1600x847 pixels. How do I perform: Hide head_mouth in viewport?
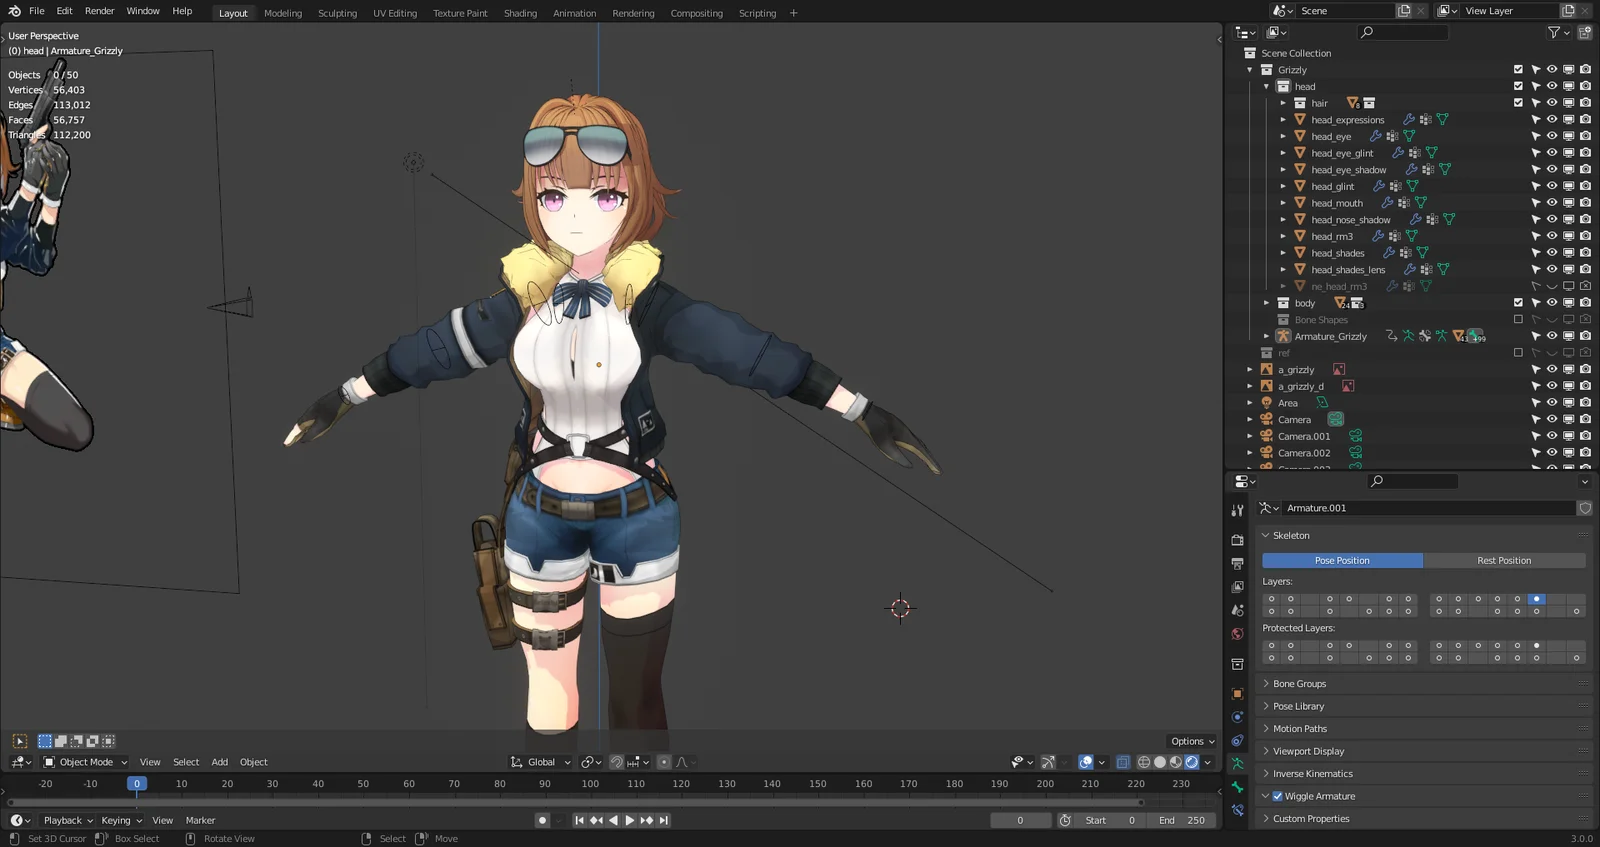tap(1552, 203)
